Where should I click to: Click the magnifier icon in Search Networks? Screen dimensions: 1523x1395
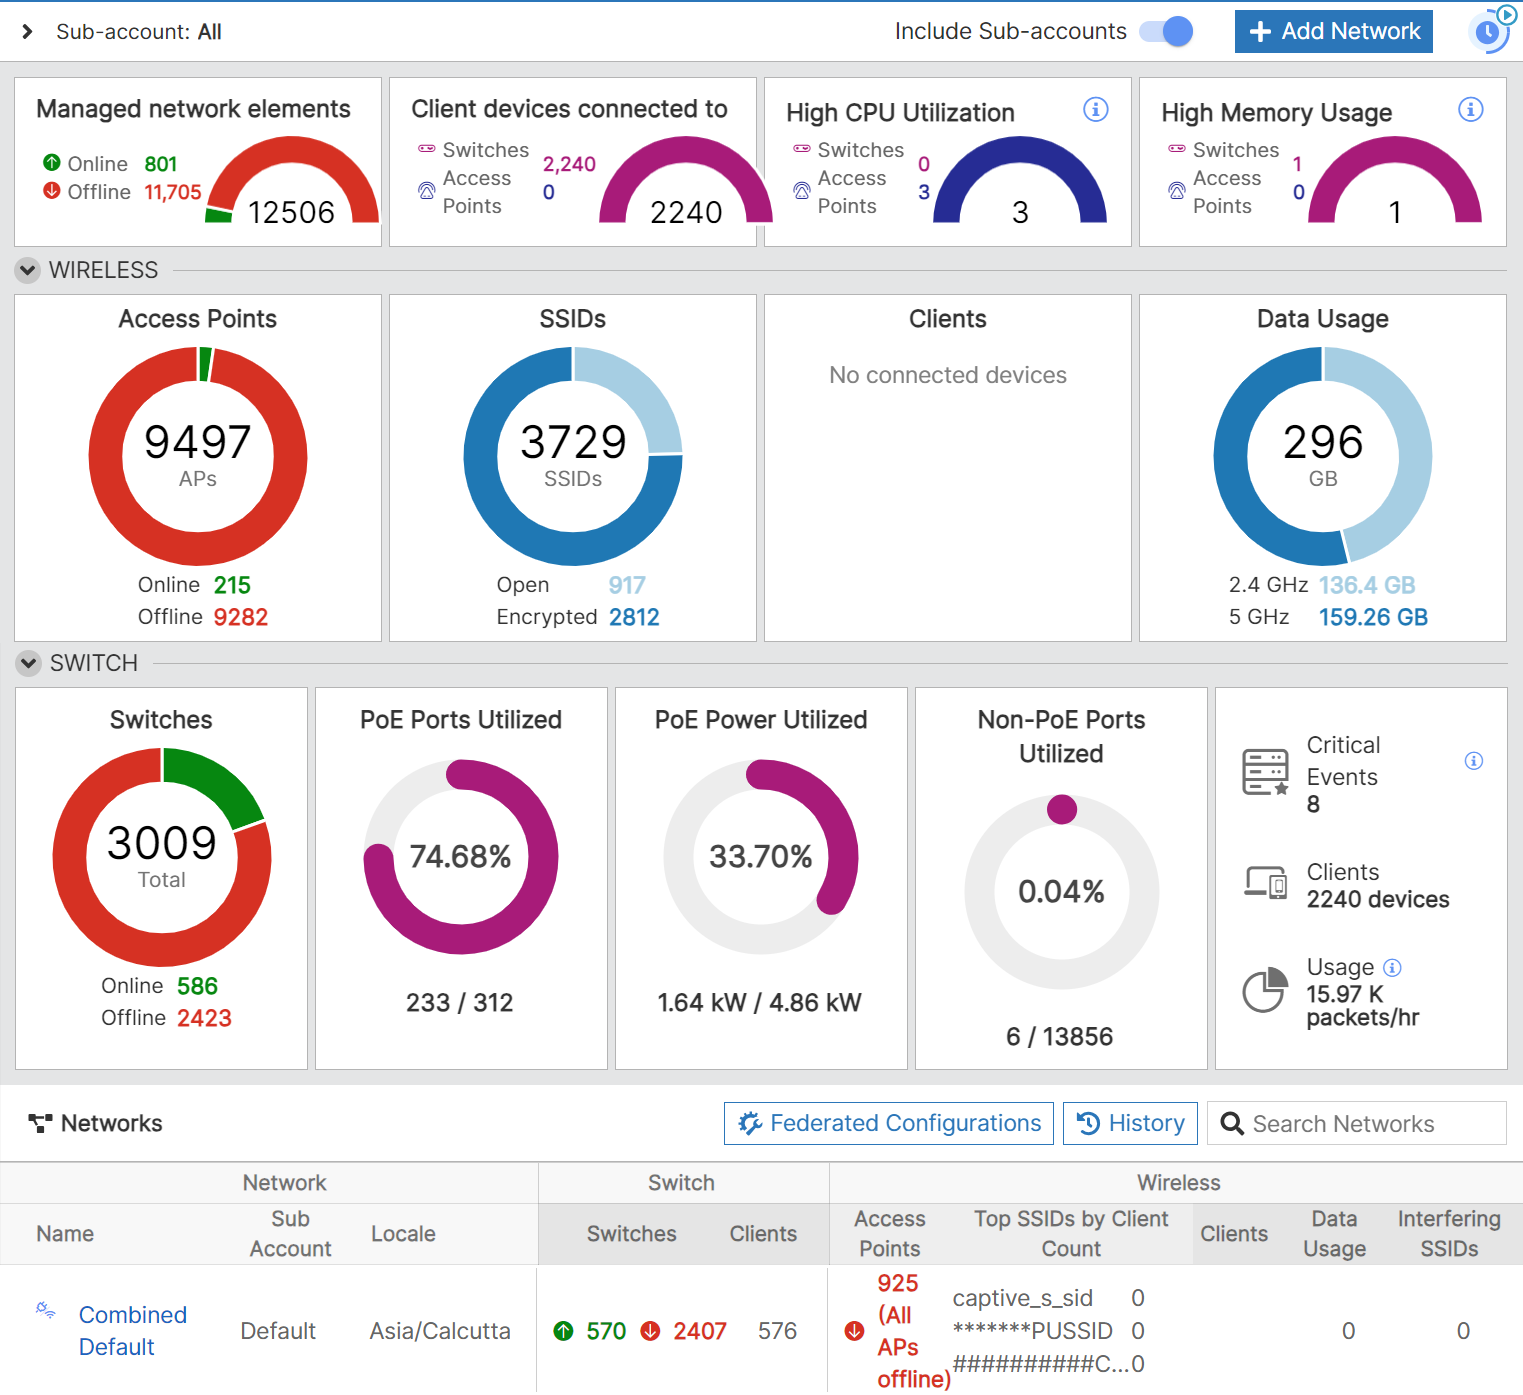(1233, 1123)
